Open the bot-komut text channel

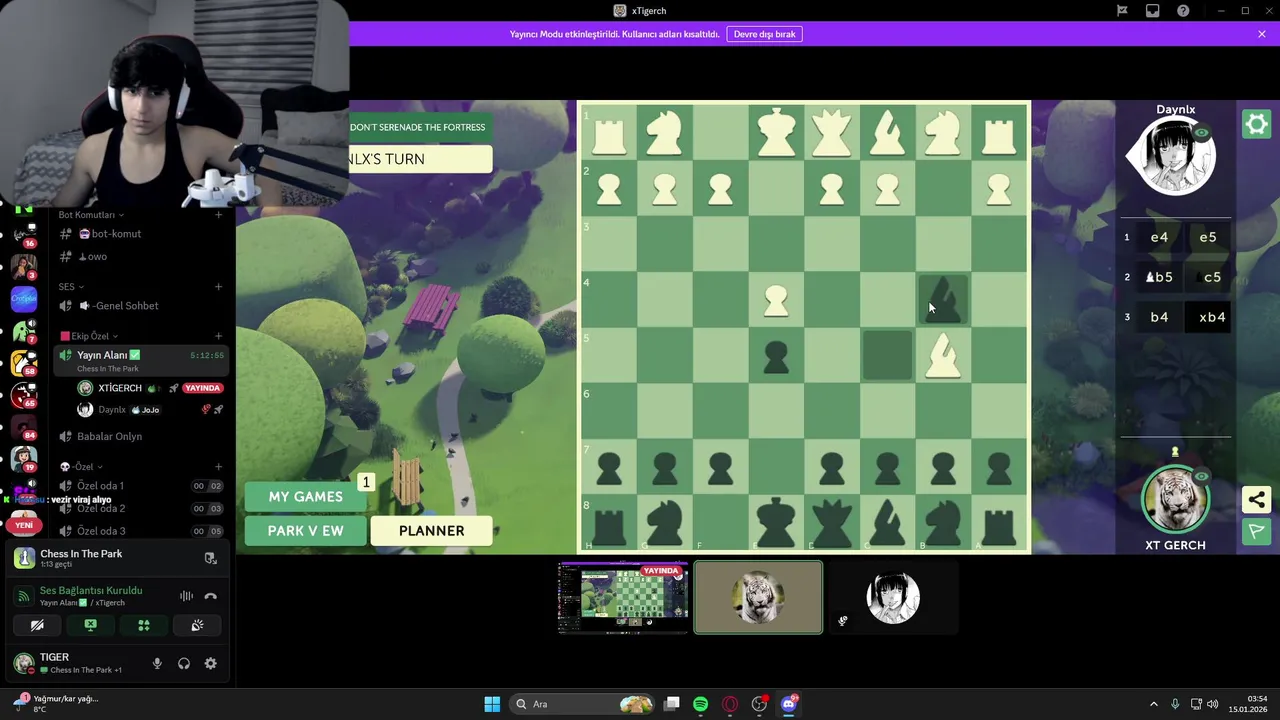tap(141, 234)
